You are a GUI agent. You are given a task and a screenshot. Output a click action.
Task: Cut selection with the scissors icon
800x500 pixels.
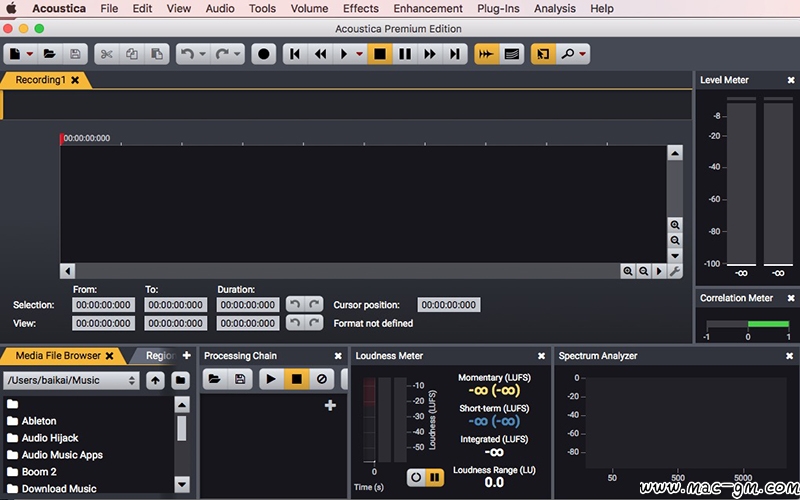pos(107,54)
